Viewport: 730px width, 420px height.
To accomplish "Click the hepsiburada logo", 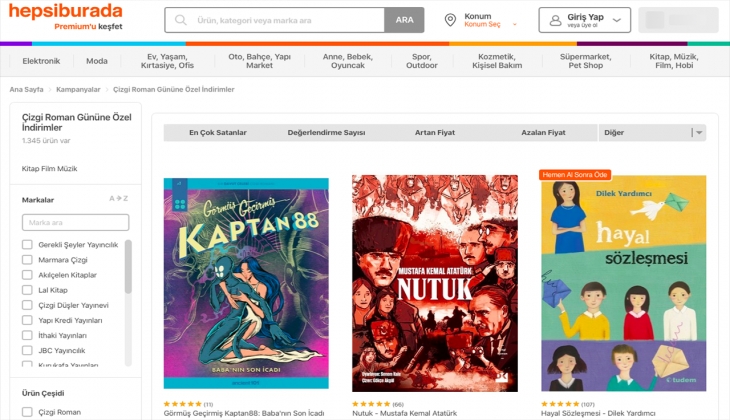I will point(67,12).
